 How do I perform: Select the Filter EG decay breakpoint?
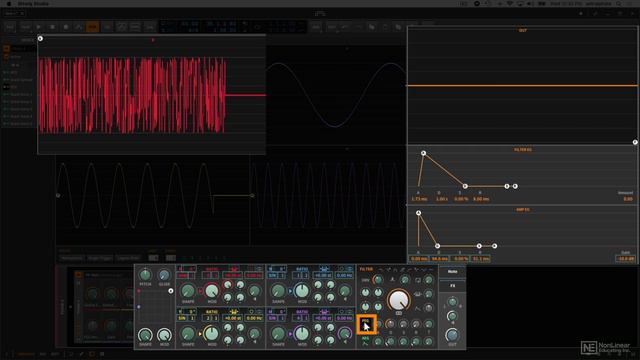(x=465, y=186)
